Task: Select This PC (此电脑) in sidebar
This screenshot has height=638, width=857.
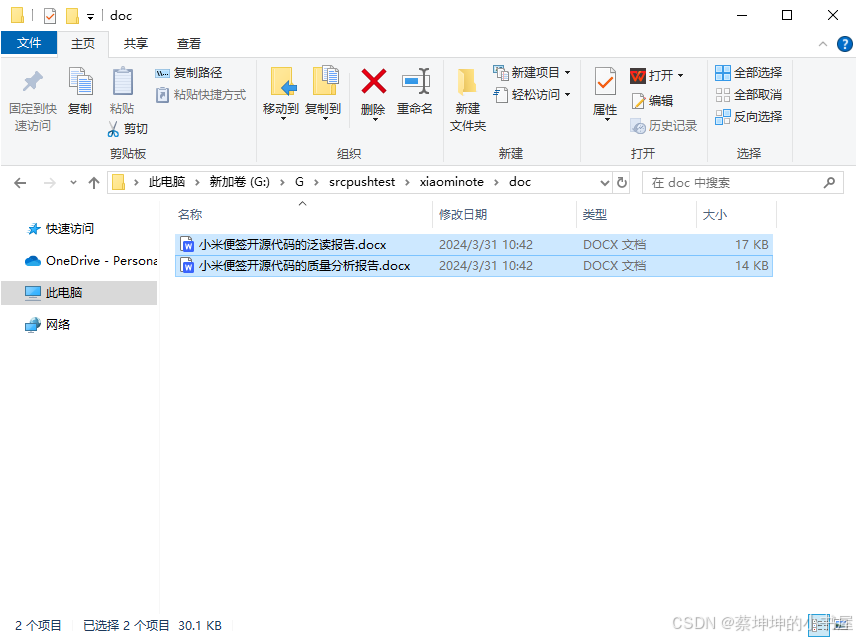Action: pyautogui.click(x=79, y=292)
